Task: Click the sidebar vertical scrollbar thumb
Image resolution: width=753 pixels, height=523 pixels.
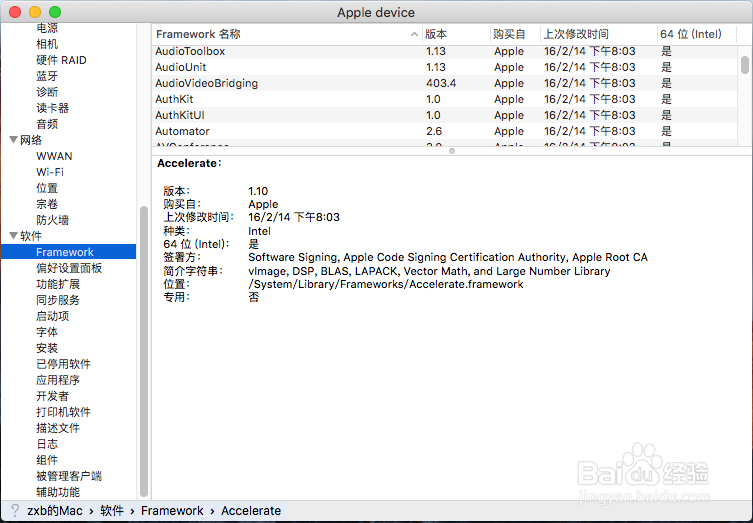Action: click(144, 352)
